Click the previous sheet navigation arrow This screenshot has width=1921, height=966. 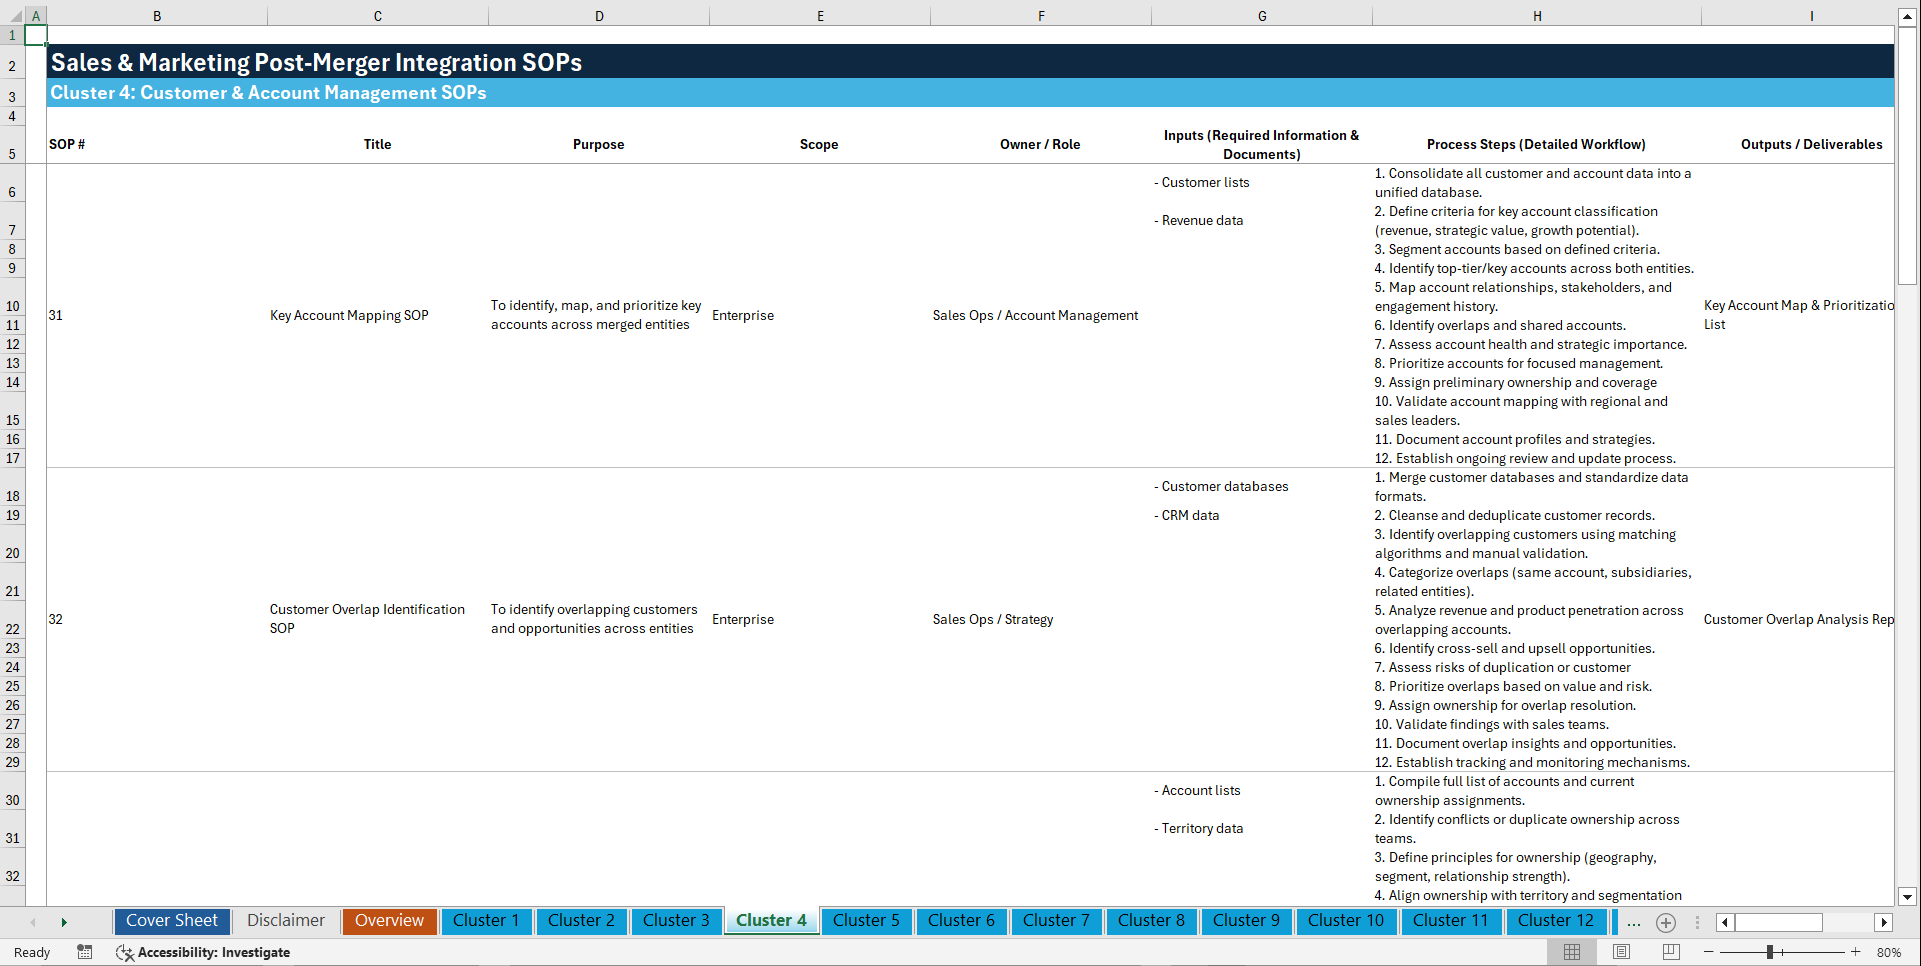point(34,921)
